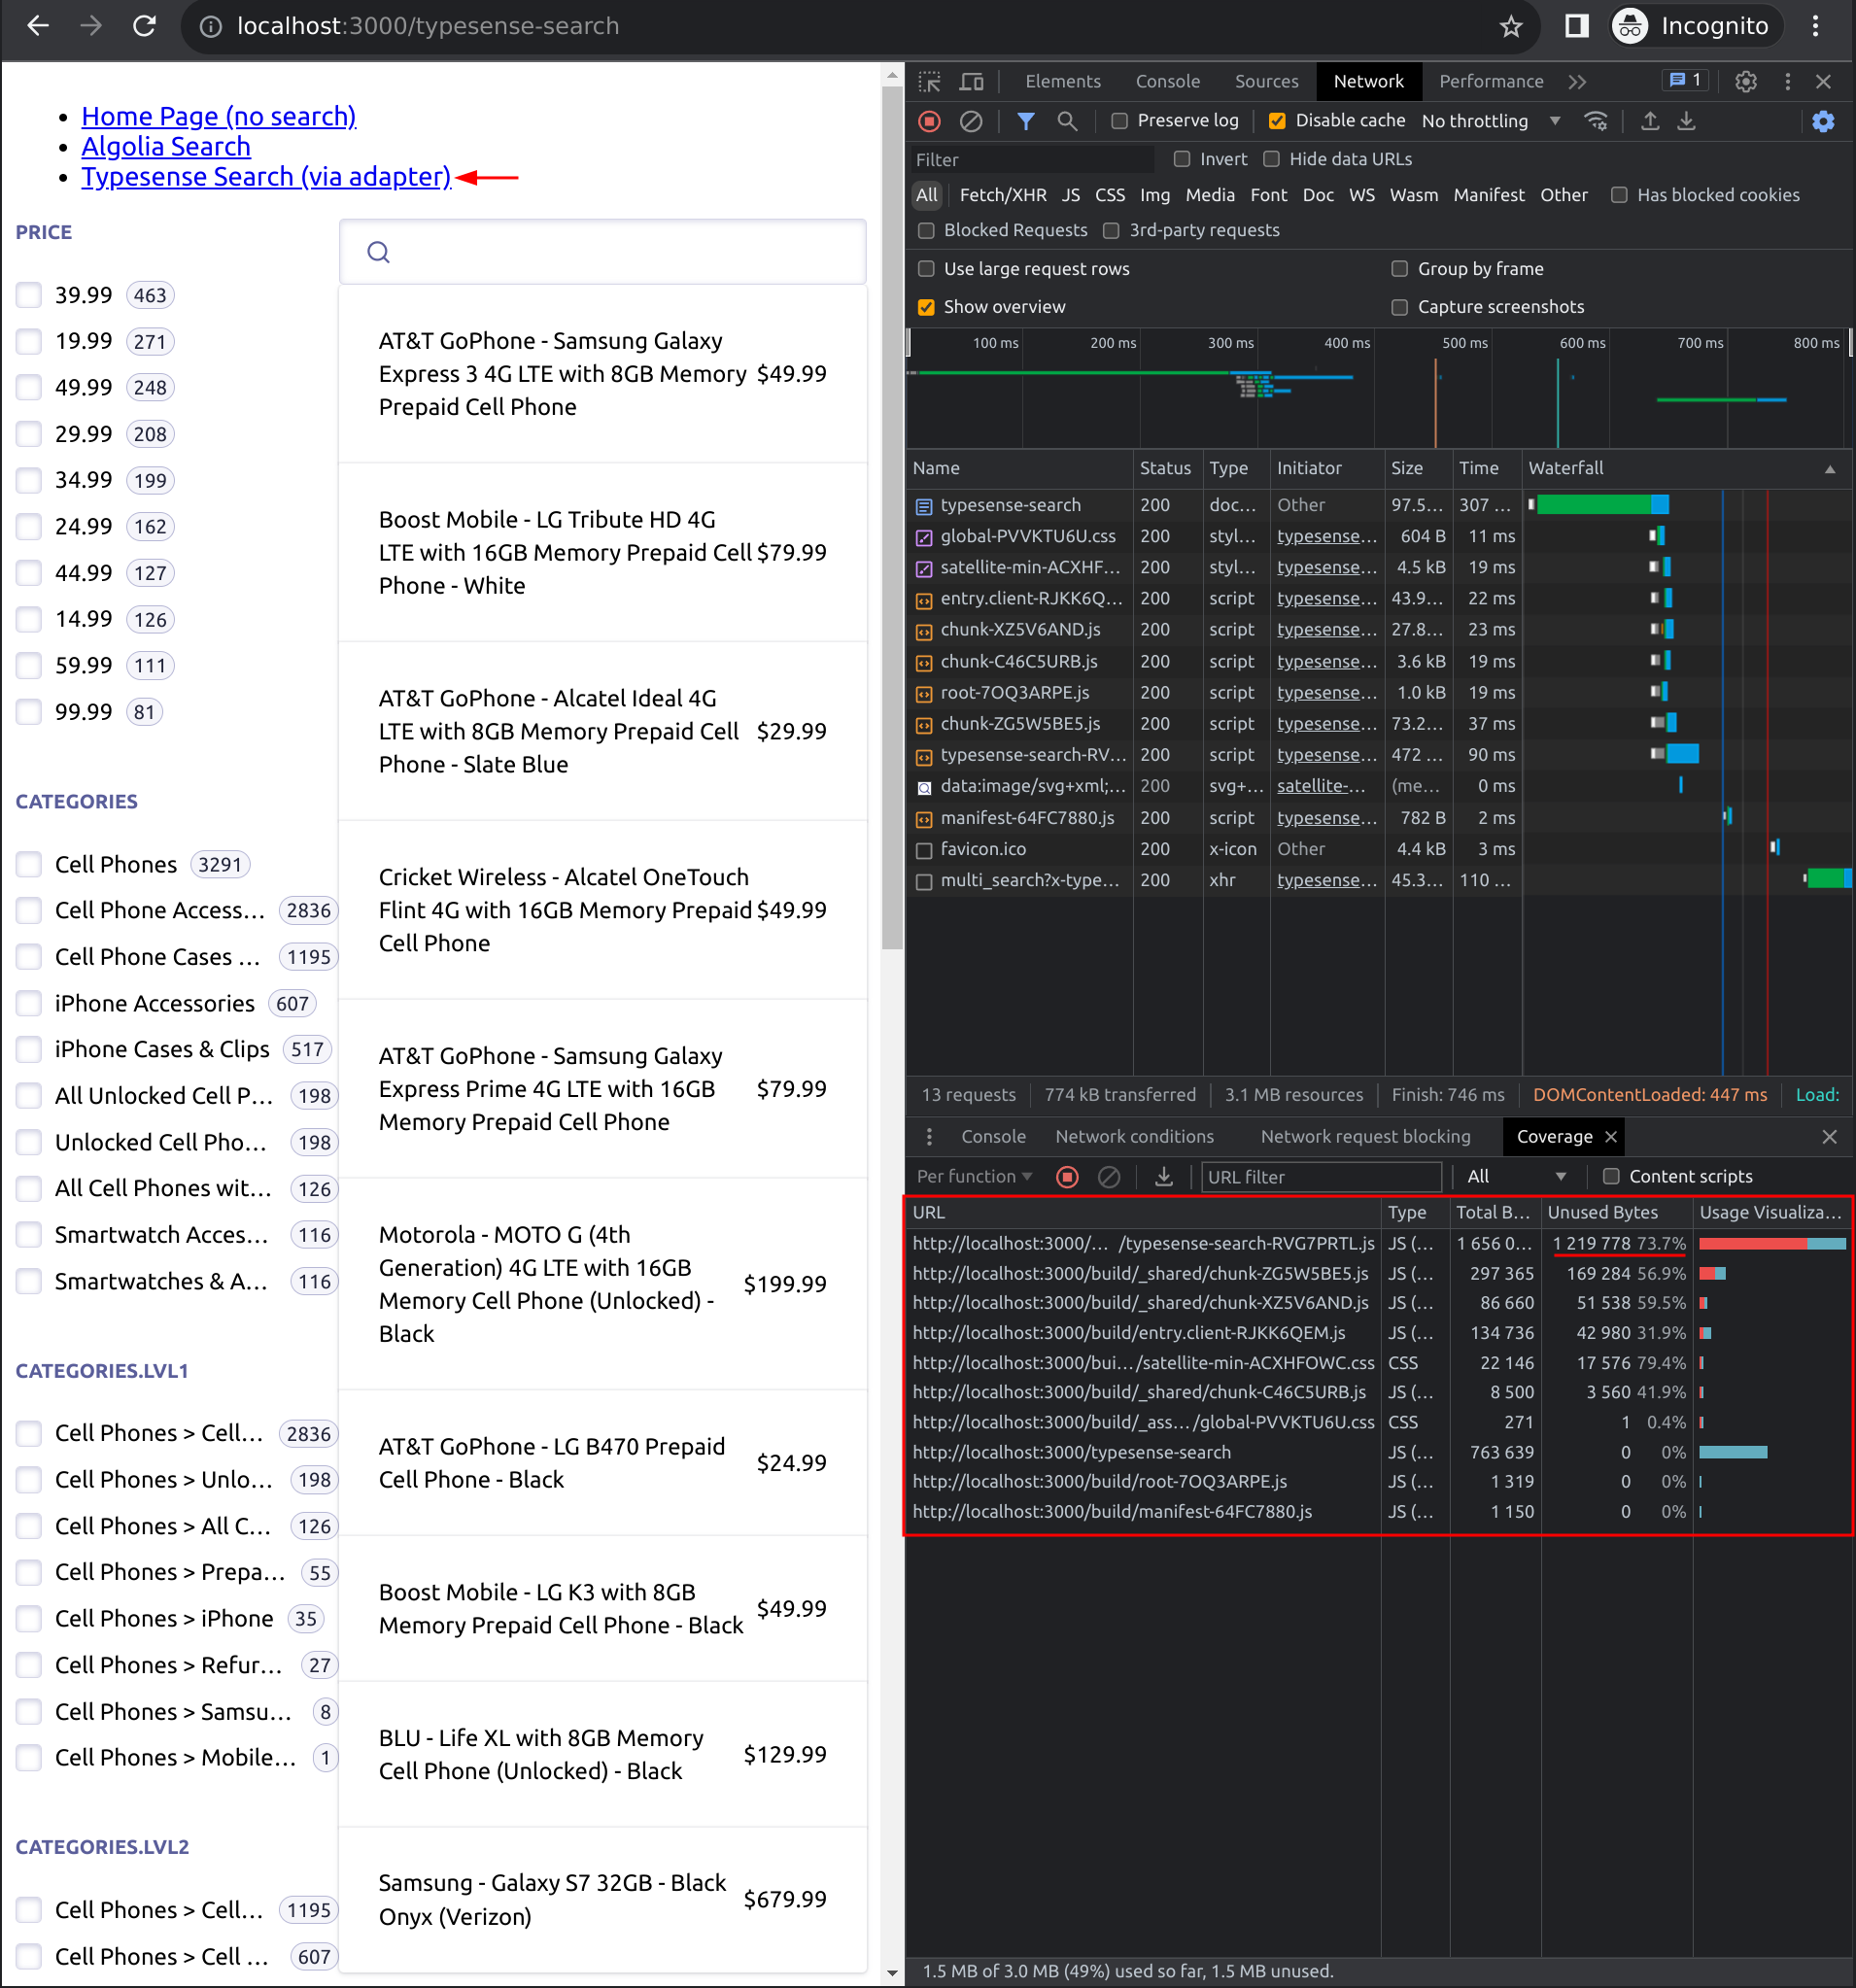Toggle the network filter funnel icon

pos(1026,121)
